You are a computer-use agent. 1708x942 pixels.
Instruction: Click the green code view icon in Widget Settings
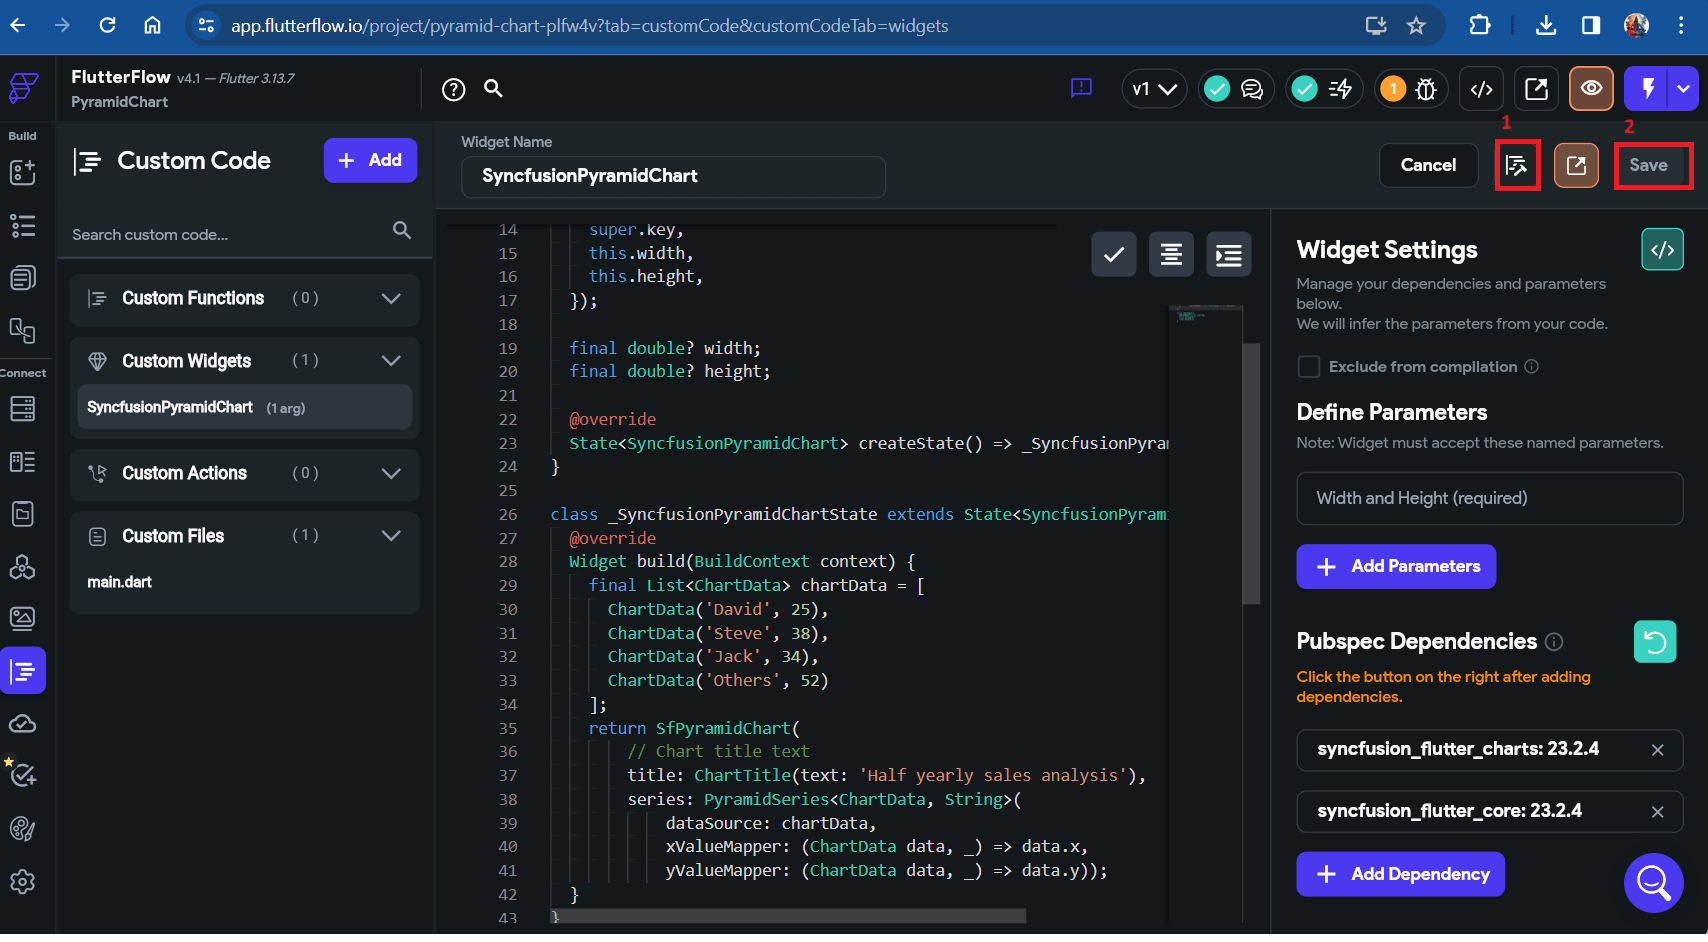[x=1662, y=250]
